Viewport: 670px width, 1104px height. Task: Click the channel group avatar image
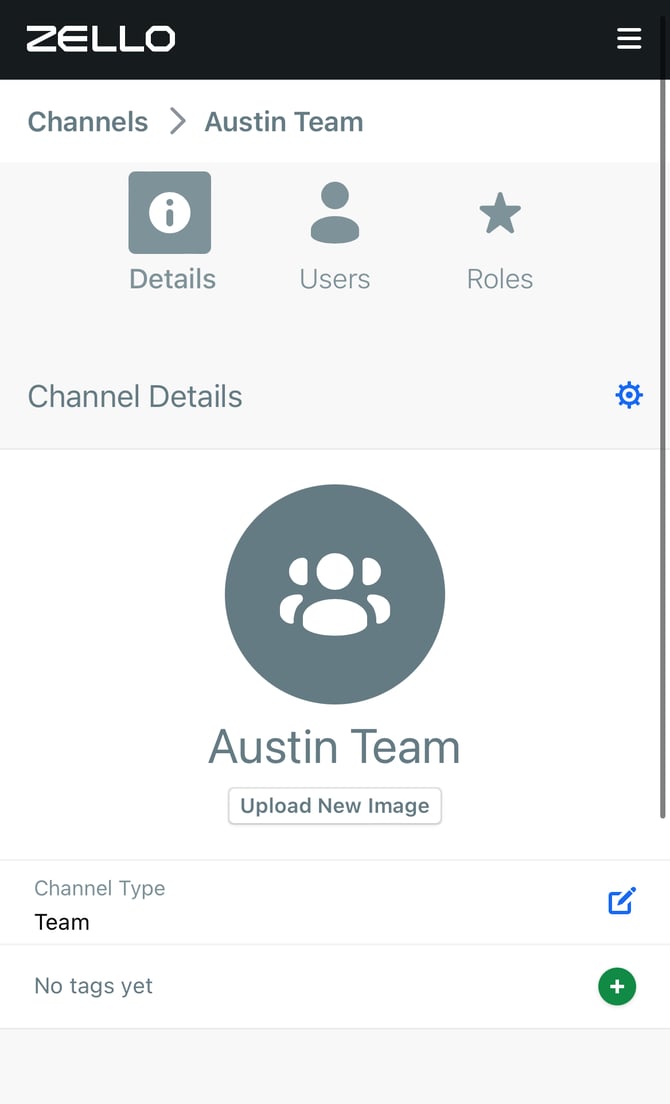coord(335,594)
